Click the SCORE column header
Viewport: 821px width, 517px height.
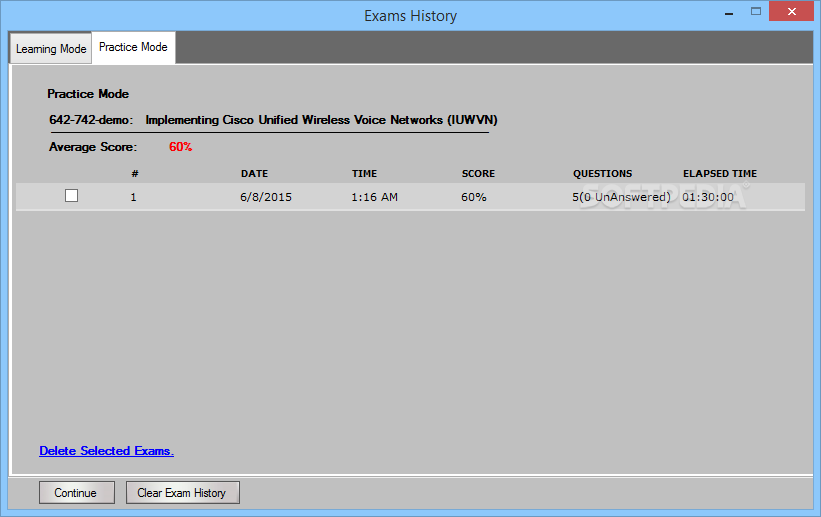tap(478, 174)
